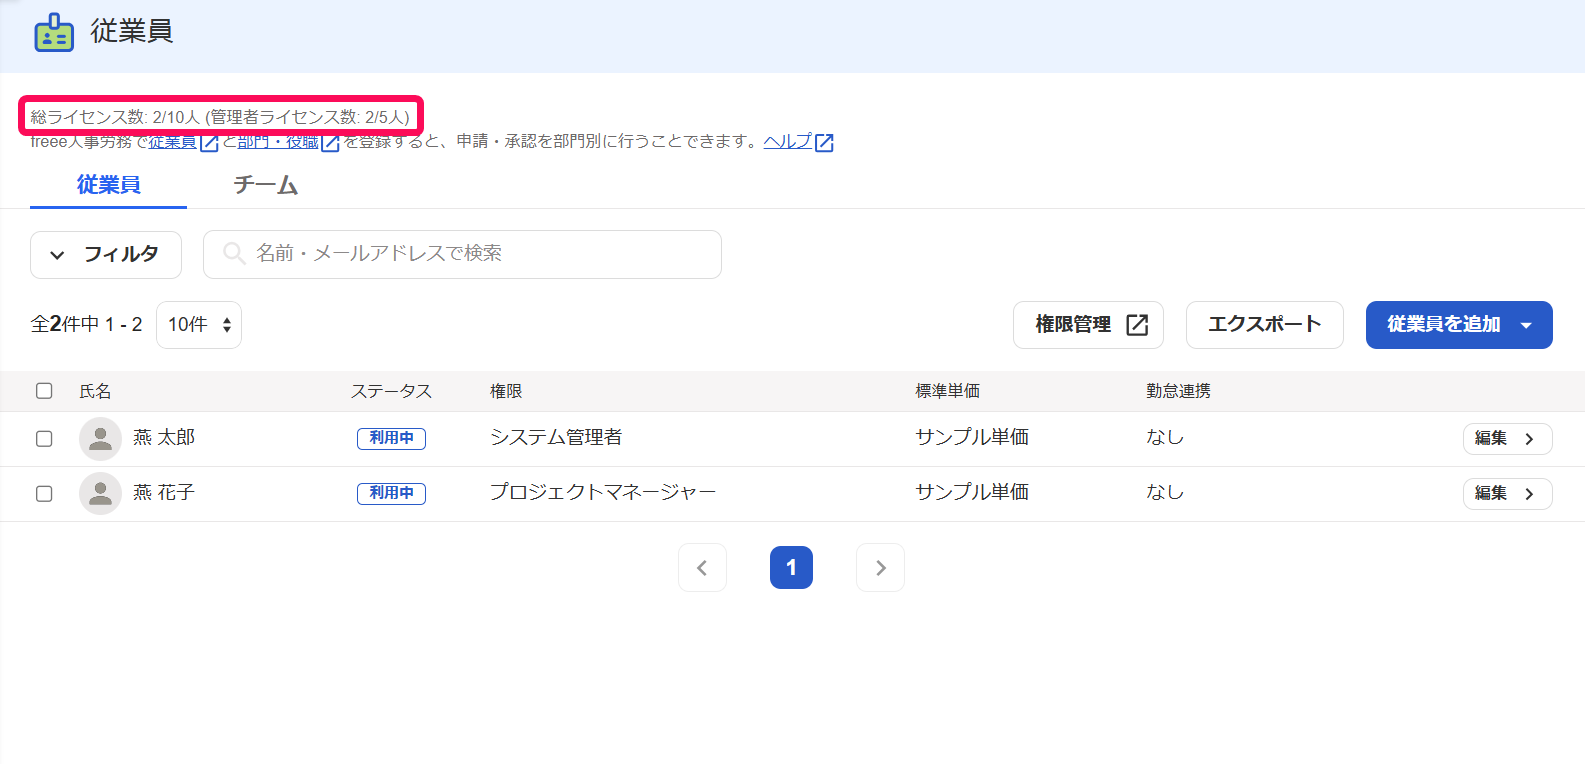Click the ステータス column header

391,391
